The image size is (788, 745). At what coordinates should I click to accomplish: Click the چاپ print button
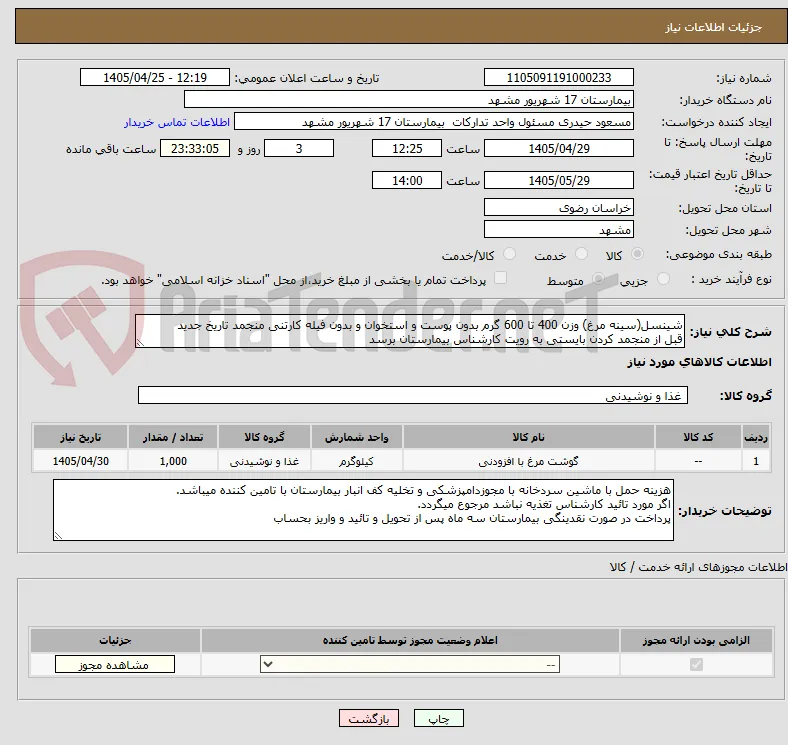pyautogui.click(x=439, y=718)
